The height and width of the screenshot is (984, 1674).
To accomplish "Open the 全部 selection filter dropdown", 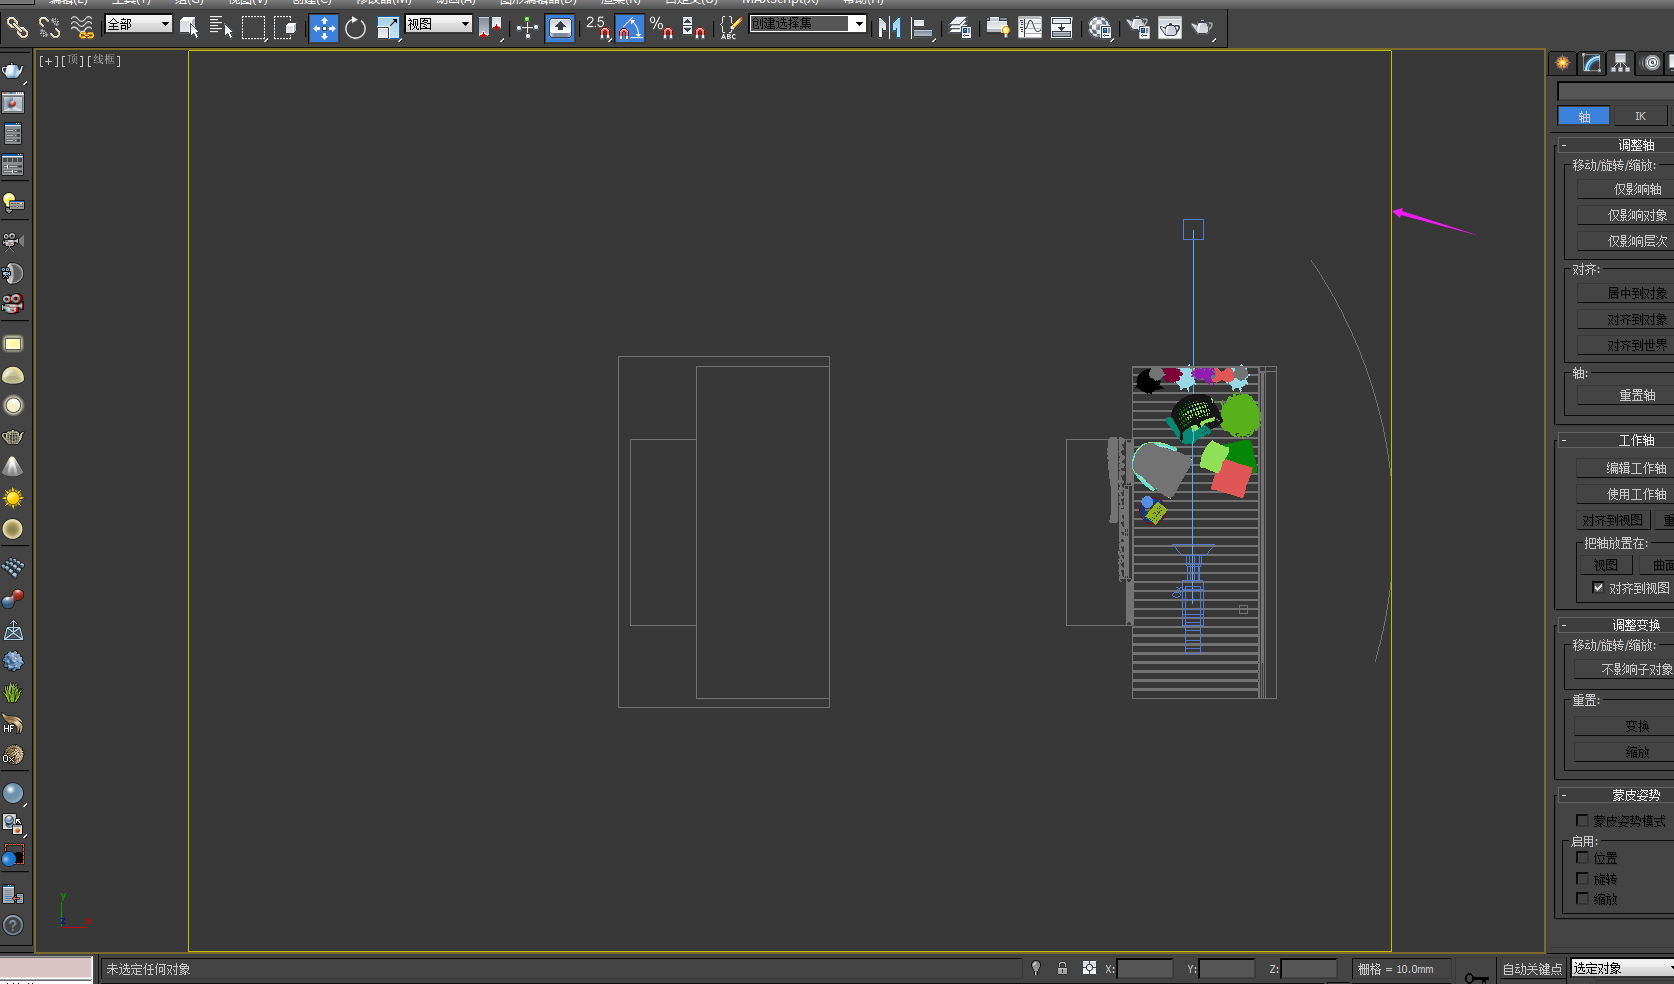I will point(139,24).
